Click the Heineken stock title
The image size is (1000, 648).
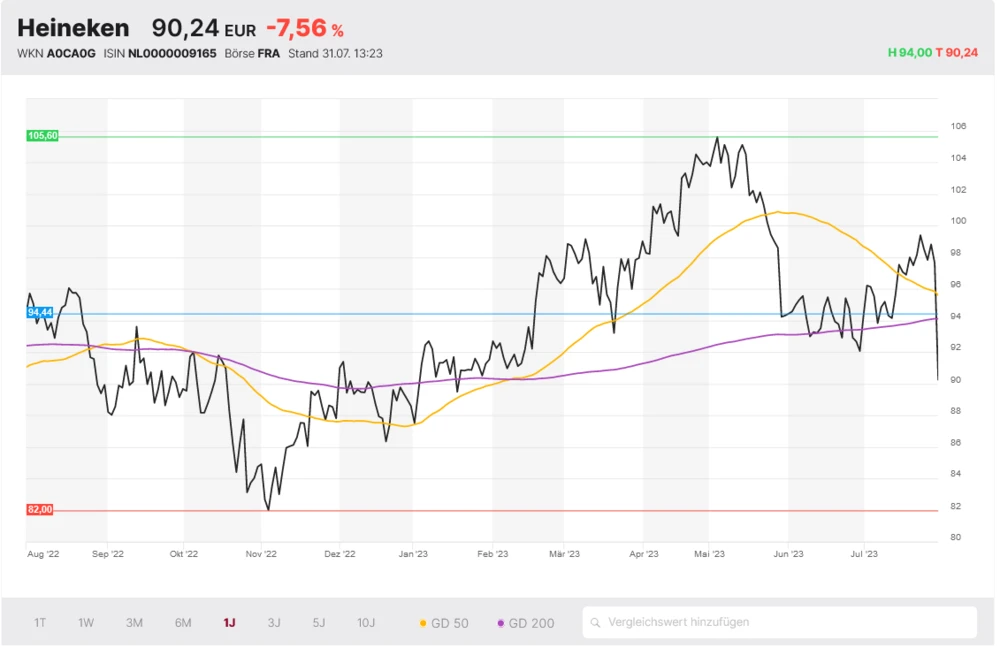coord(73,28)
